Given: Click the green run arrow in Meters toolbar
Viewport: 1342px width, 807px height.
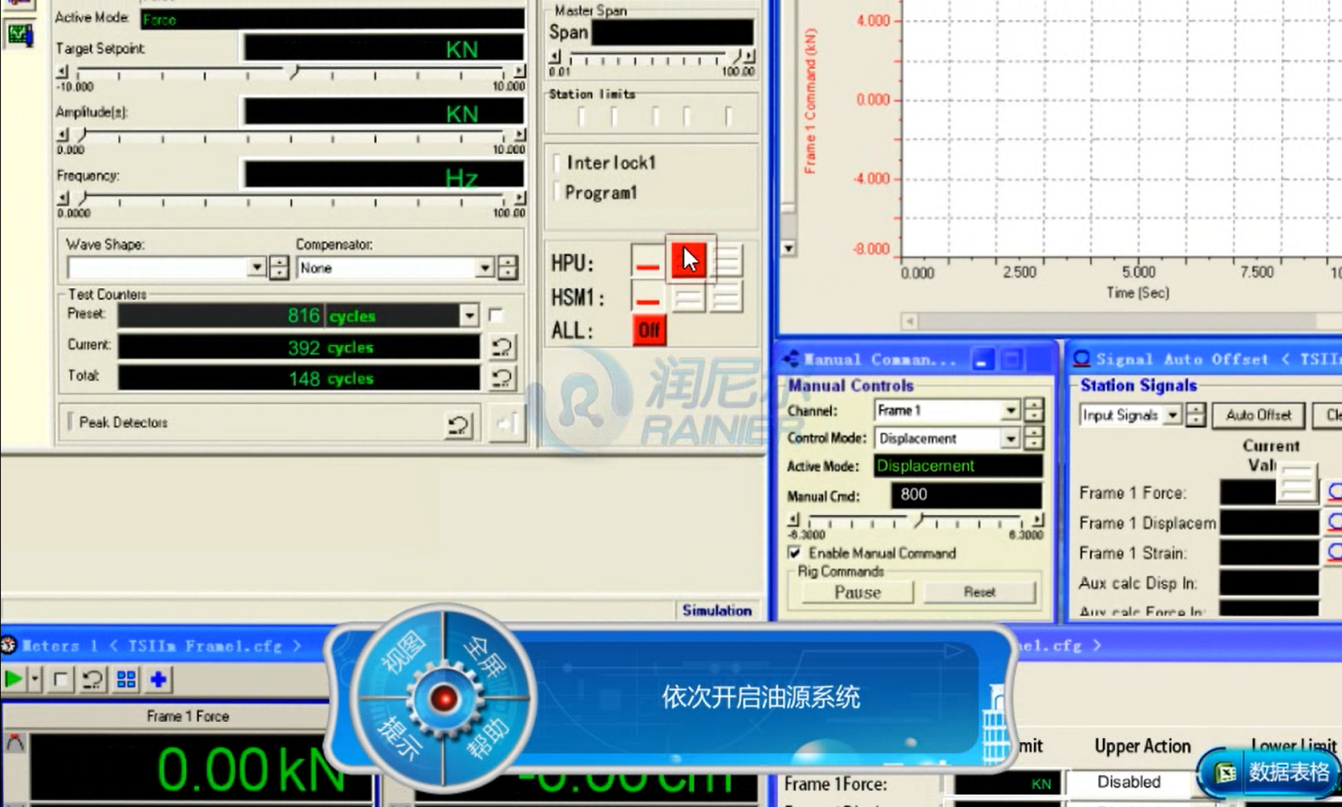Looking at the screenshot, I should 14,680.
